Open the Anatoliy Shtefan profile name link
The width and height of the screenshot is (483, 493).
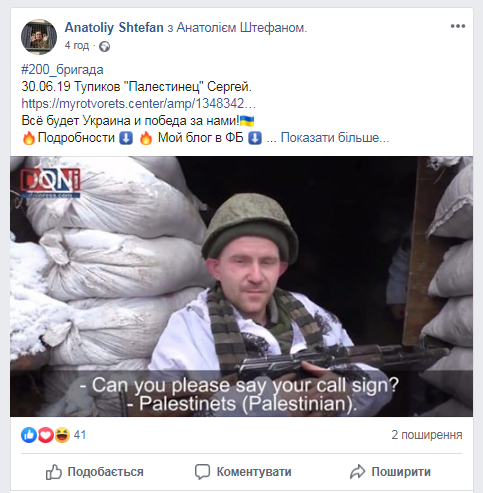tap(114, 27)
